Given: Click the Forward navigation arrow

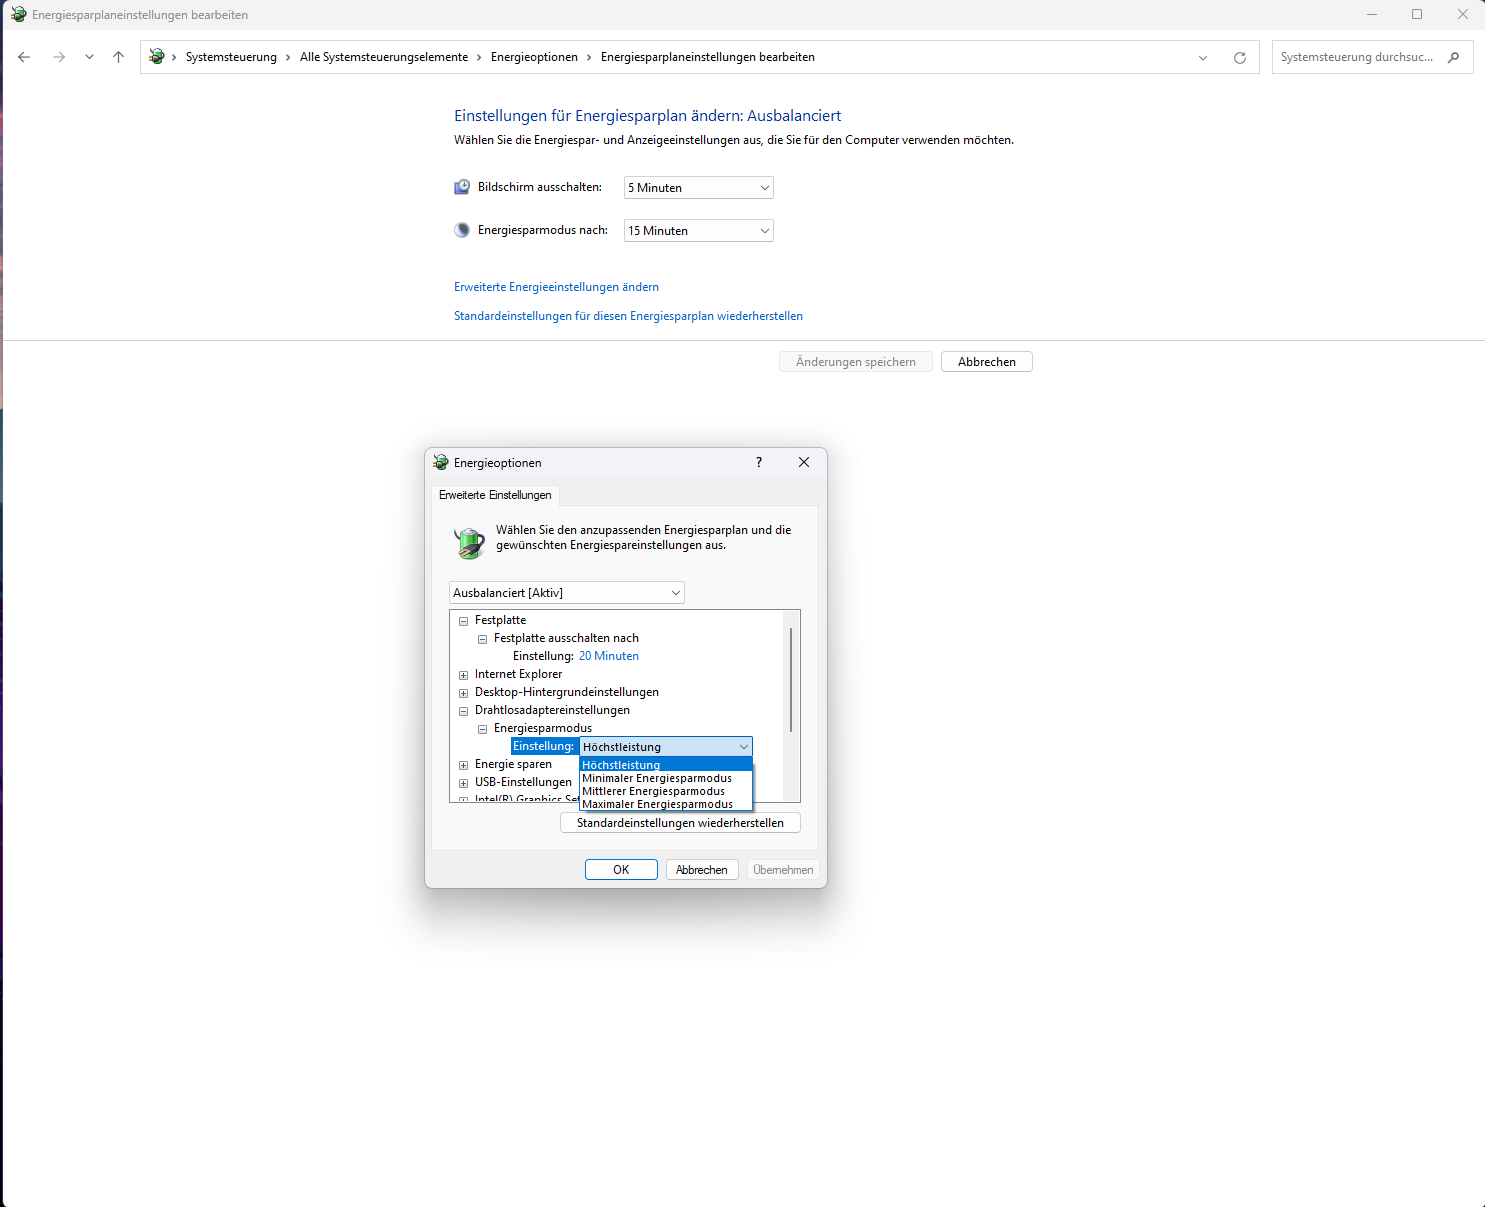Looking at the screenshot, I should tap(59, 57).
